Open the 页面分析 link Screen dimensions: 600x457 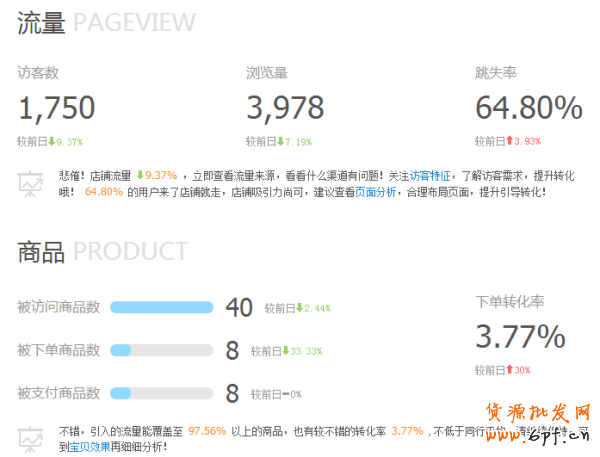[x=375, y=191]
